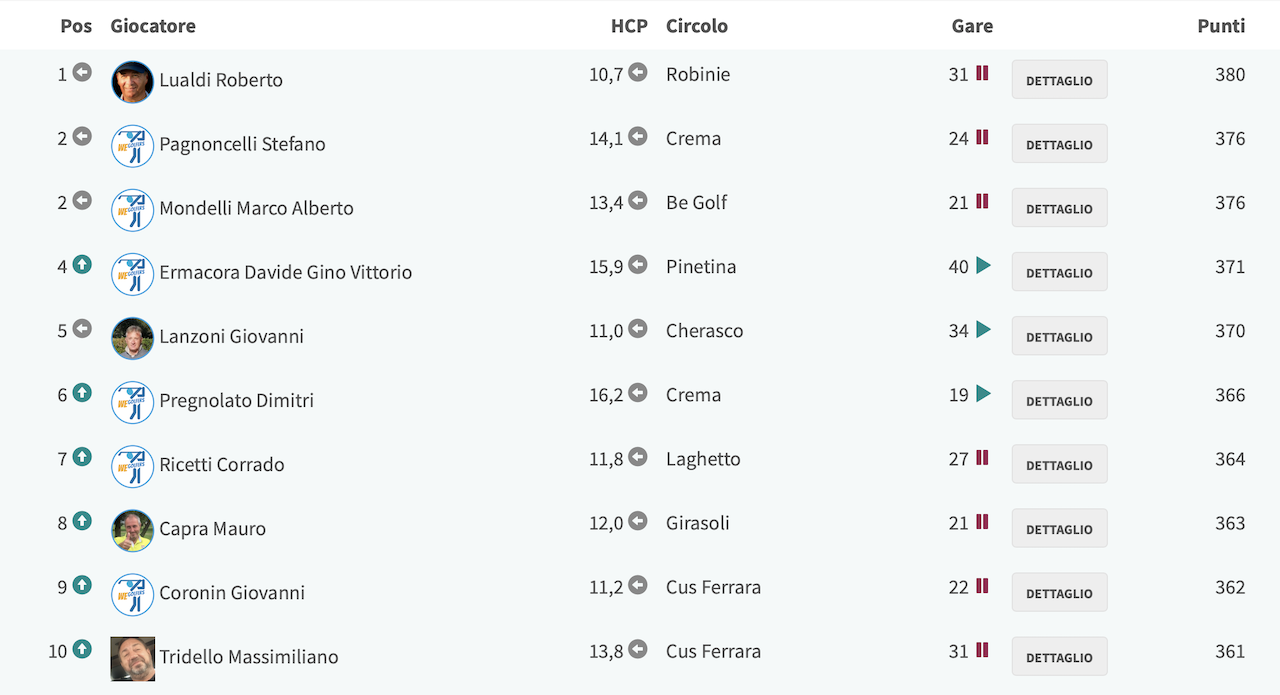The height and width of the screenshot is (695, 1280).
Task: Click the golf logo avatar of Pagnoncelli Stefano
Action: (132, 146)
